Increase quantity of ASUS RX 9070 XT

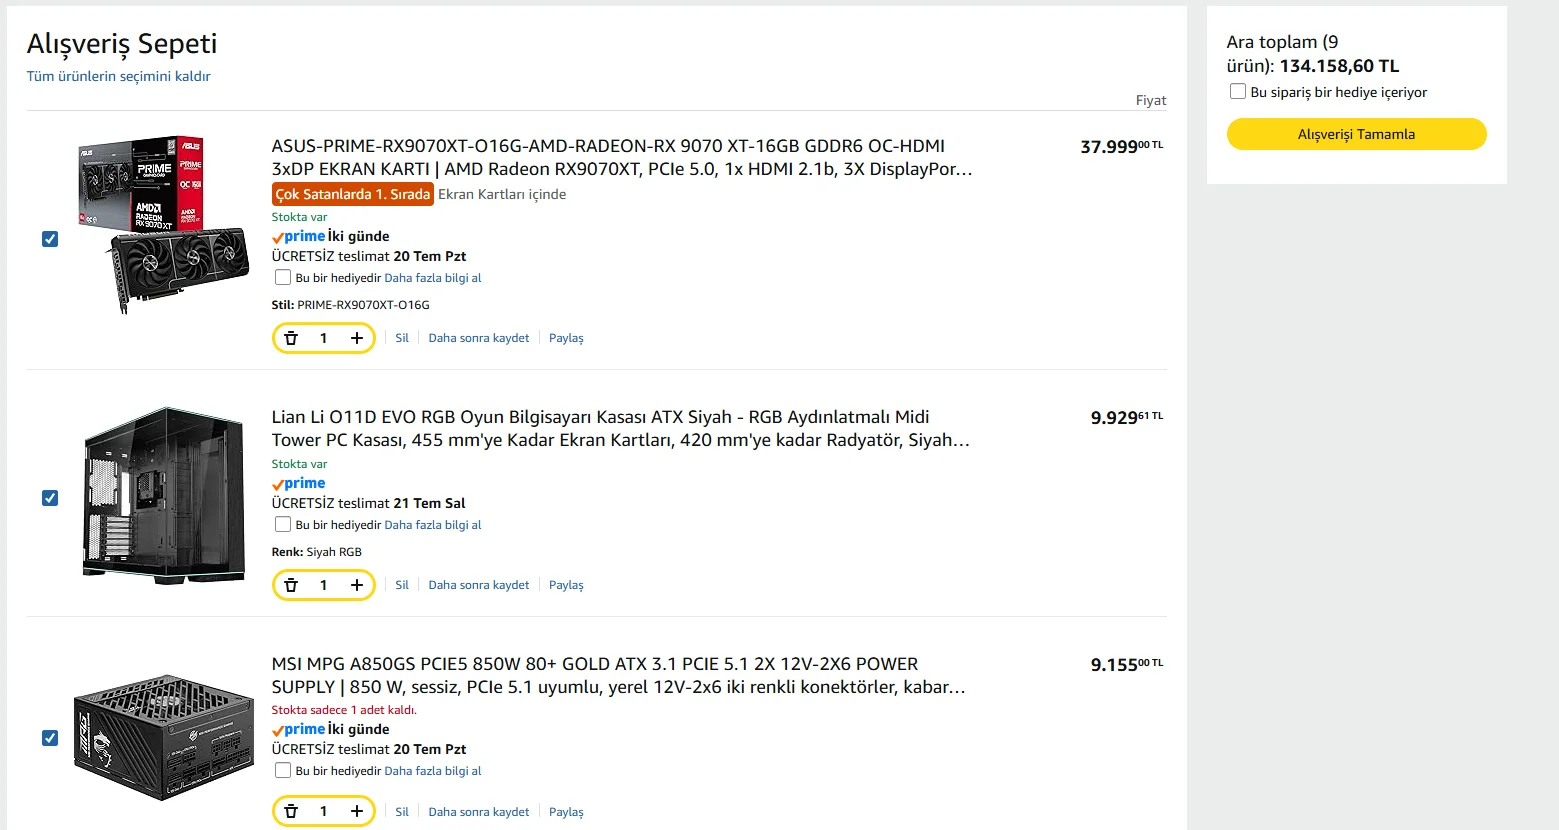point(357,338)
